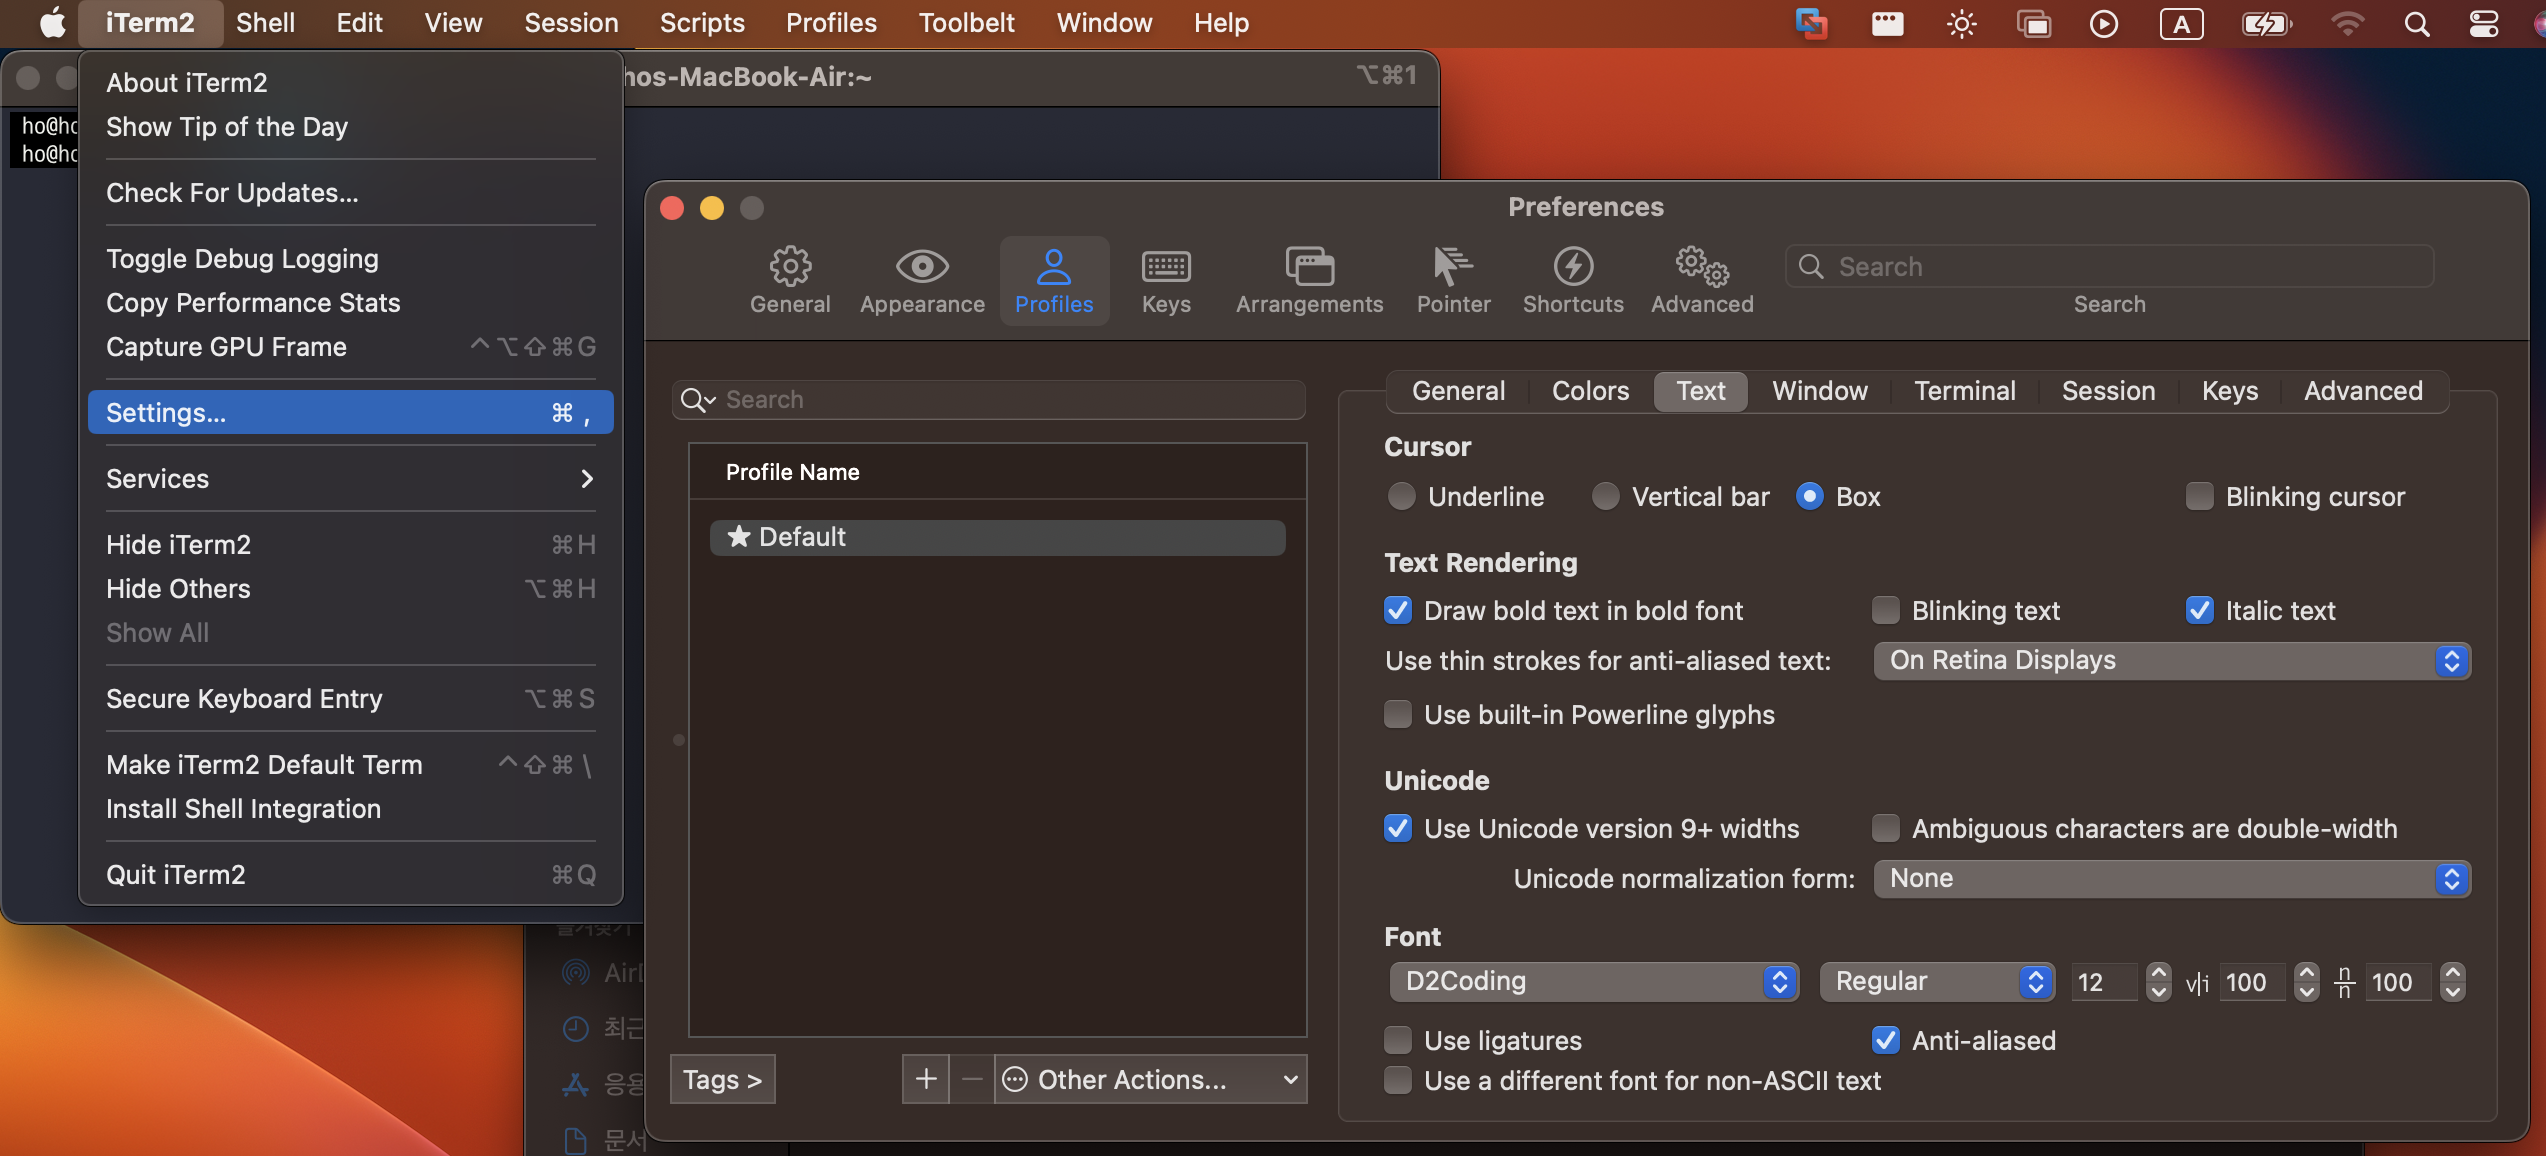2546x1156 pixels.
Task: Click Make iTerm2 Default Term
Action: tap(350, 765)
